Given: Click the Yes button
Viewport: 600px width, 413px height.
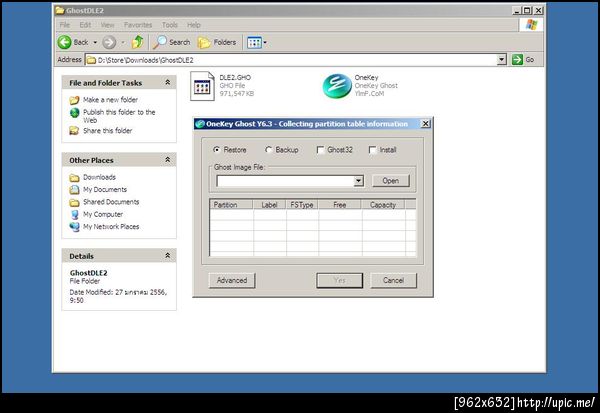Looking at the screenshot, I should click(339, 281).
